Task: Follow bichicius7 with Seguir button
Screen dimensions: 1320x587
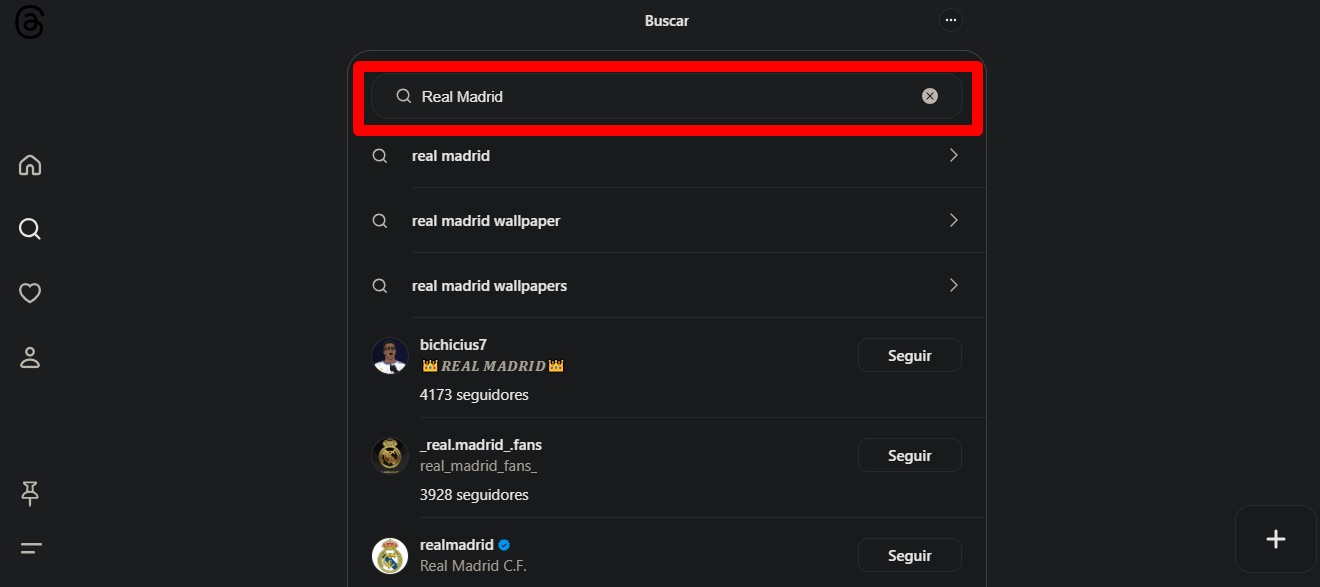Action: pos(910,355)
